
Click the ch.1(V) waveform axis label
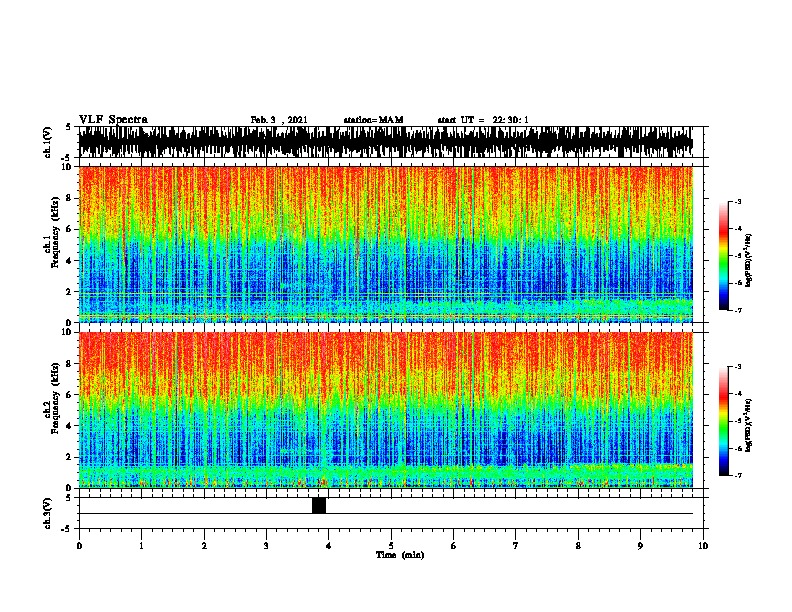(x=48, y=142)
